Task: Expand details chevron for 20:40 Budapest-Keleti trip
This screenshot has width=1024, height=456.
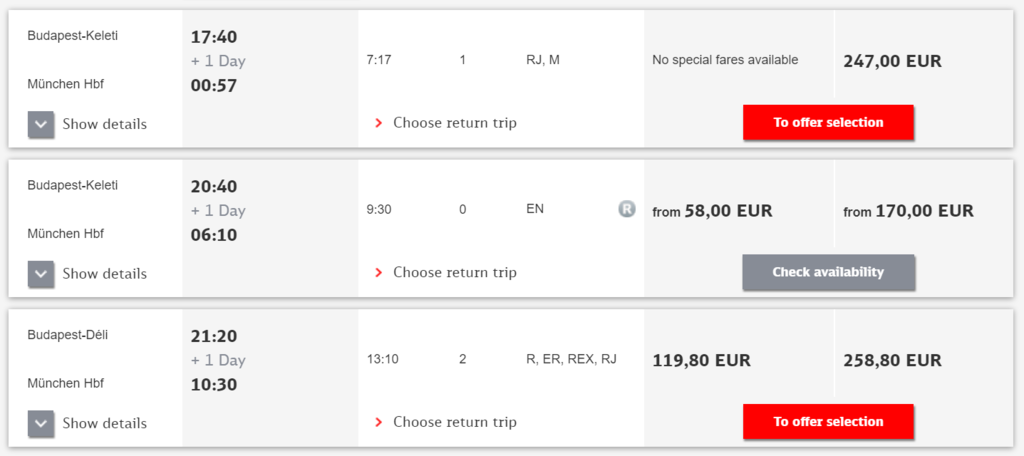Action: 41,274
